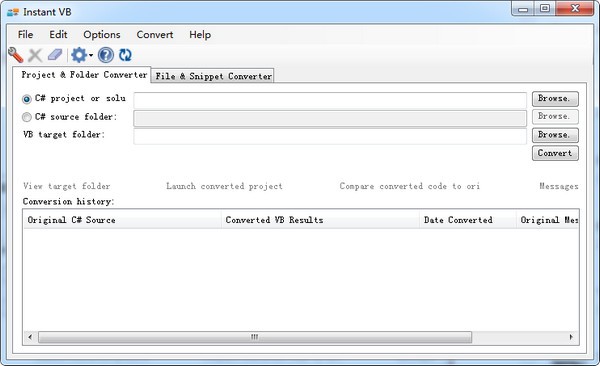Open the Convert menu
Screen dimensions: 600x366
click(x=155, y=34)
